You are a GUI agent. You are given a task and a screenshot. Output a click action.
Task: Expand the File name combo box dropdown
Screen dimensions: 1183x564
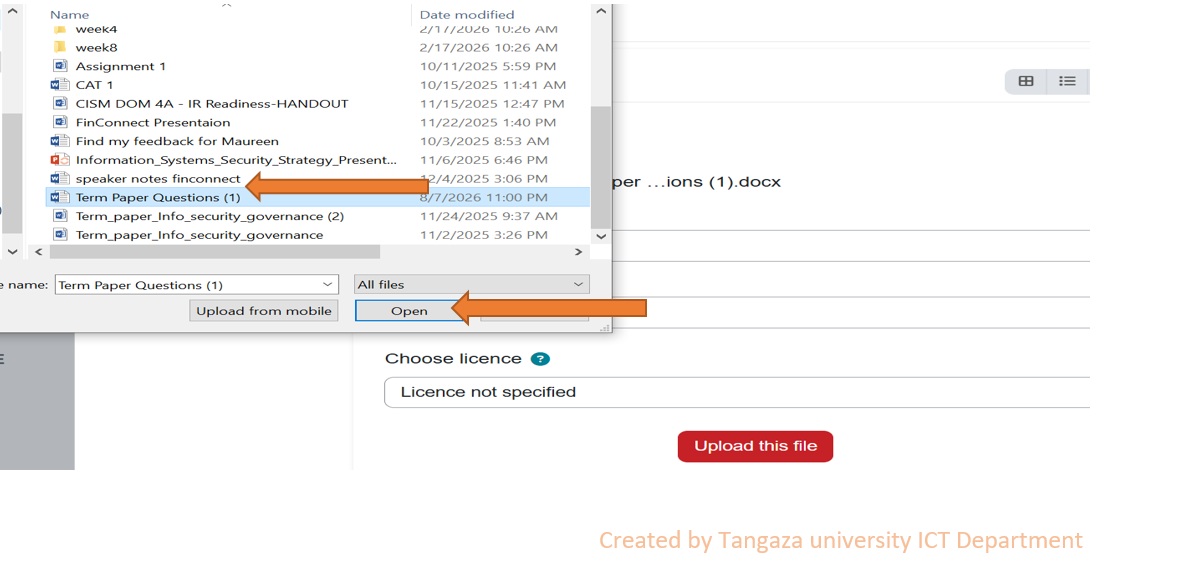[x=328, y=285]
